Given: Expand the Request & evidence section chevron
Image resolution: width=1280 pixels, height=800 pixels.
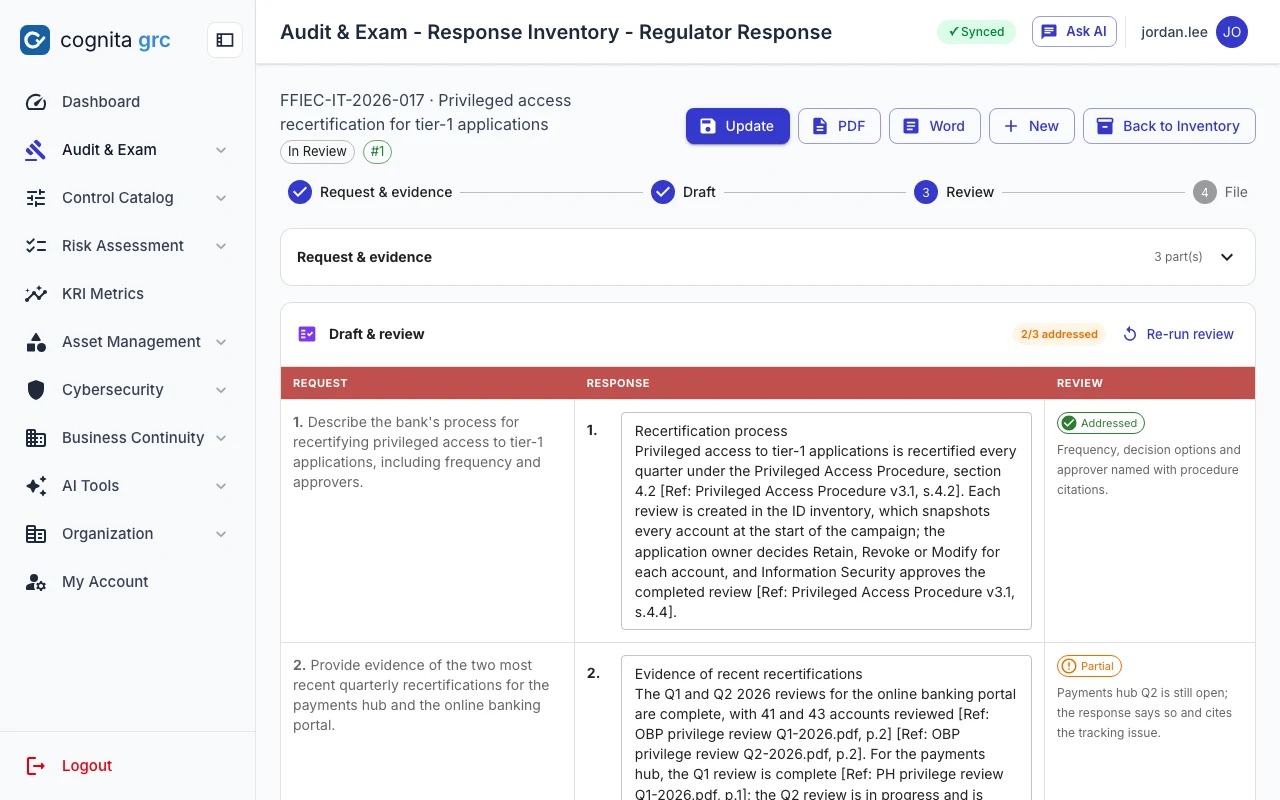Looking at the screenshot, I should pos(1227,257).
